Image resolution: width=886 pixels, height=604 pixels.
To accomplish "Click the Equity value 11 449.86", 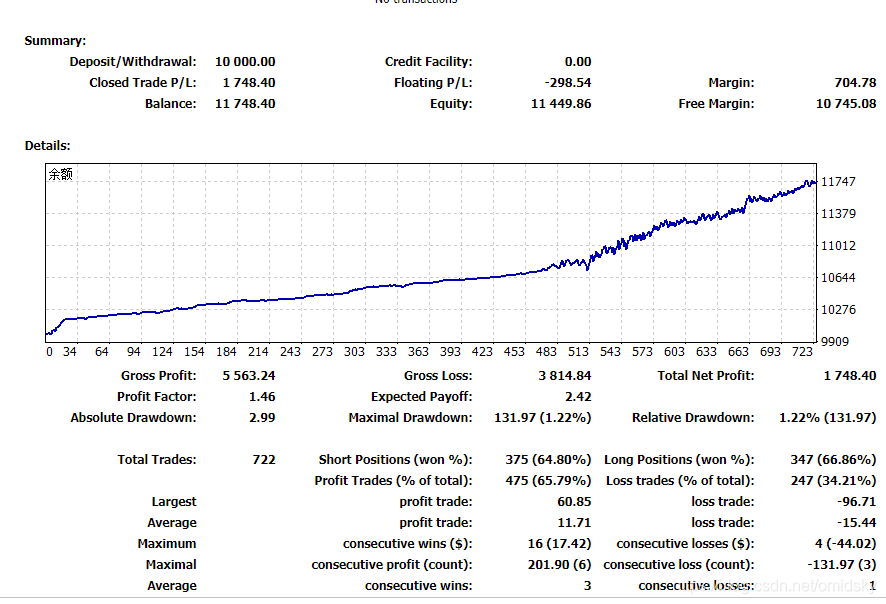I will point(561,103).
